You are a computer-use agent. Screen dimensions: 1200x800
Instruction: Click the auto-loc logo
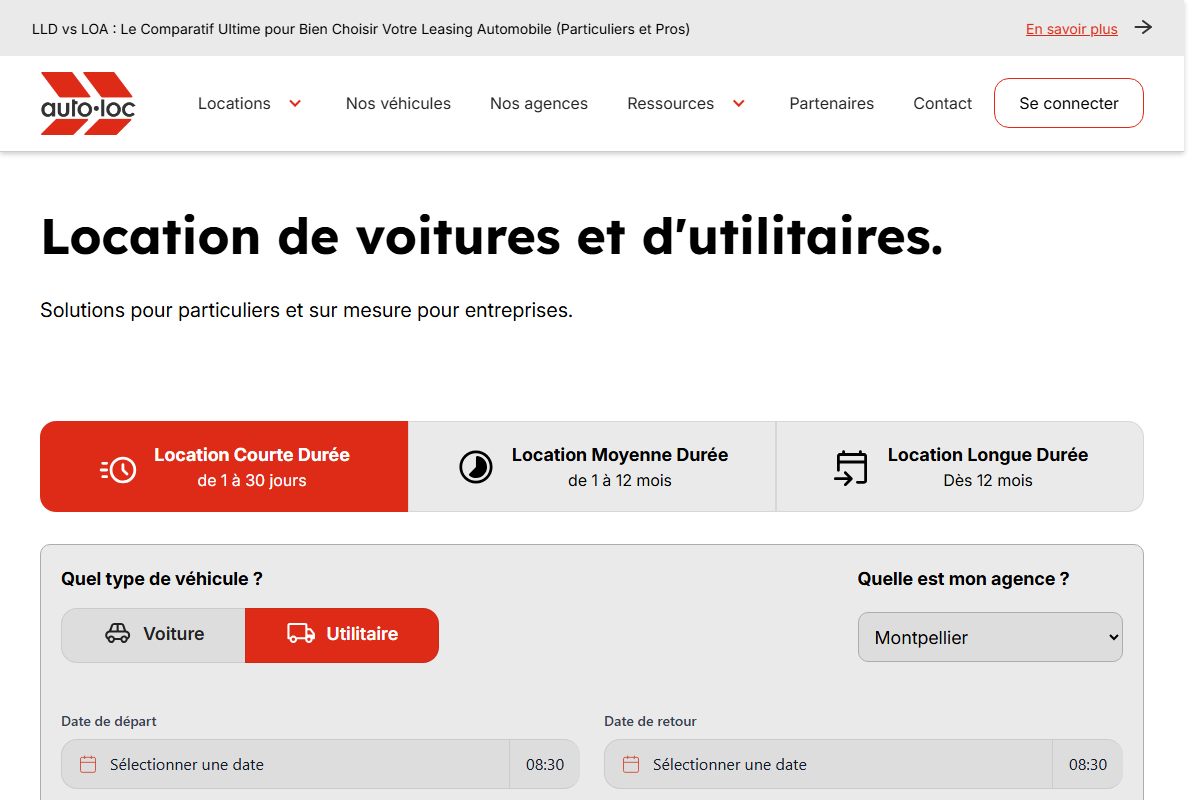(x=88, y=103)
